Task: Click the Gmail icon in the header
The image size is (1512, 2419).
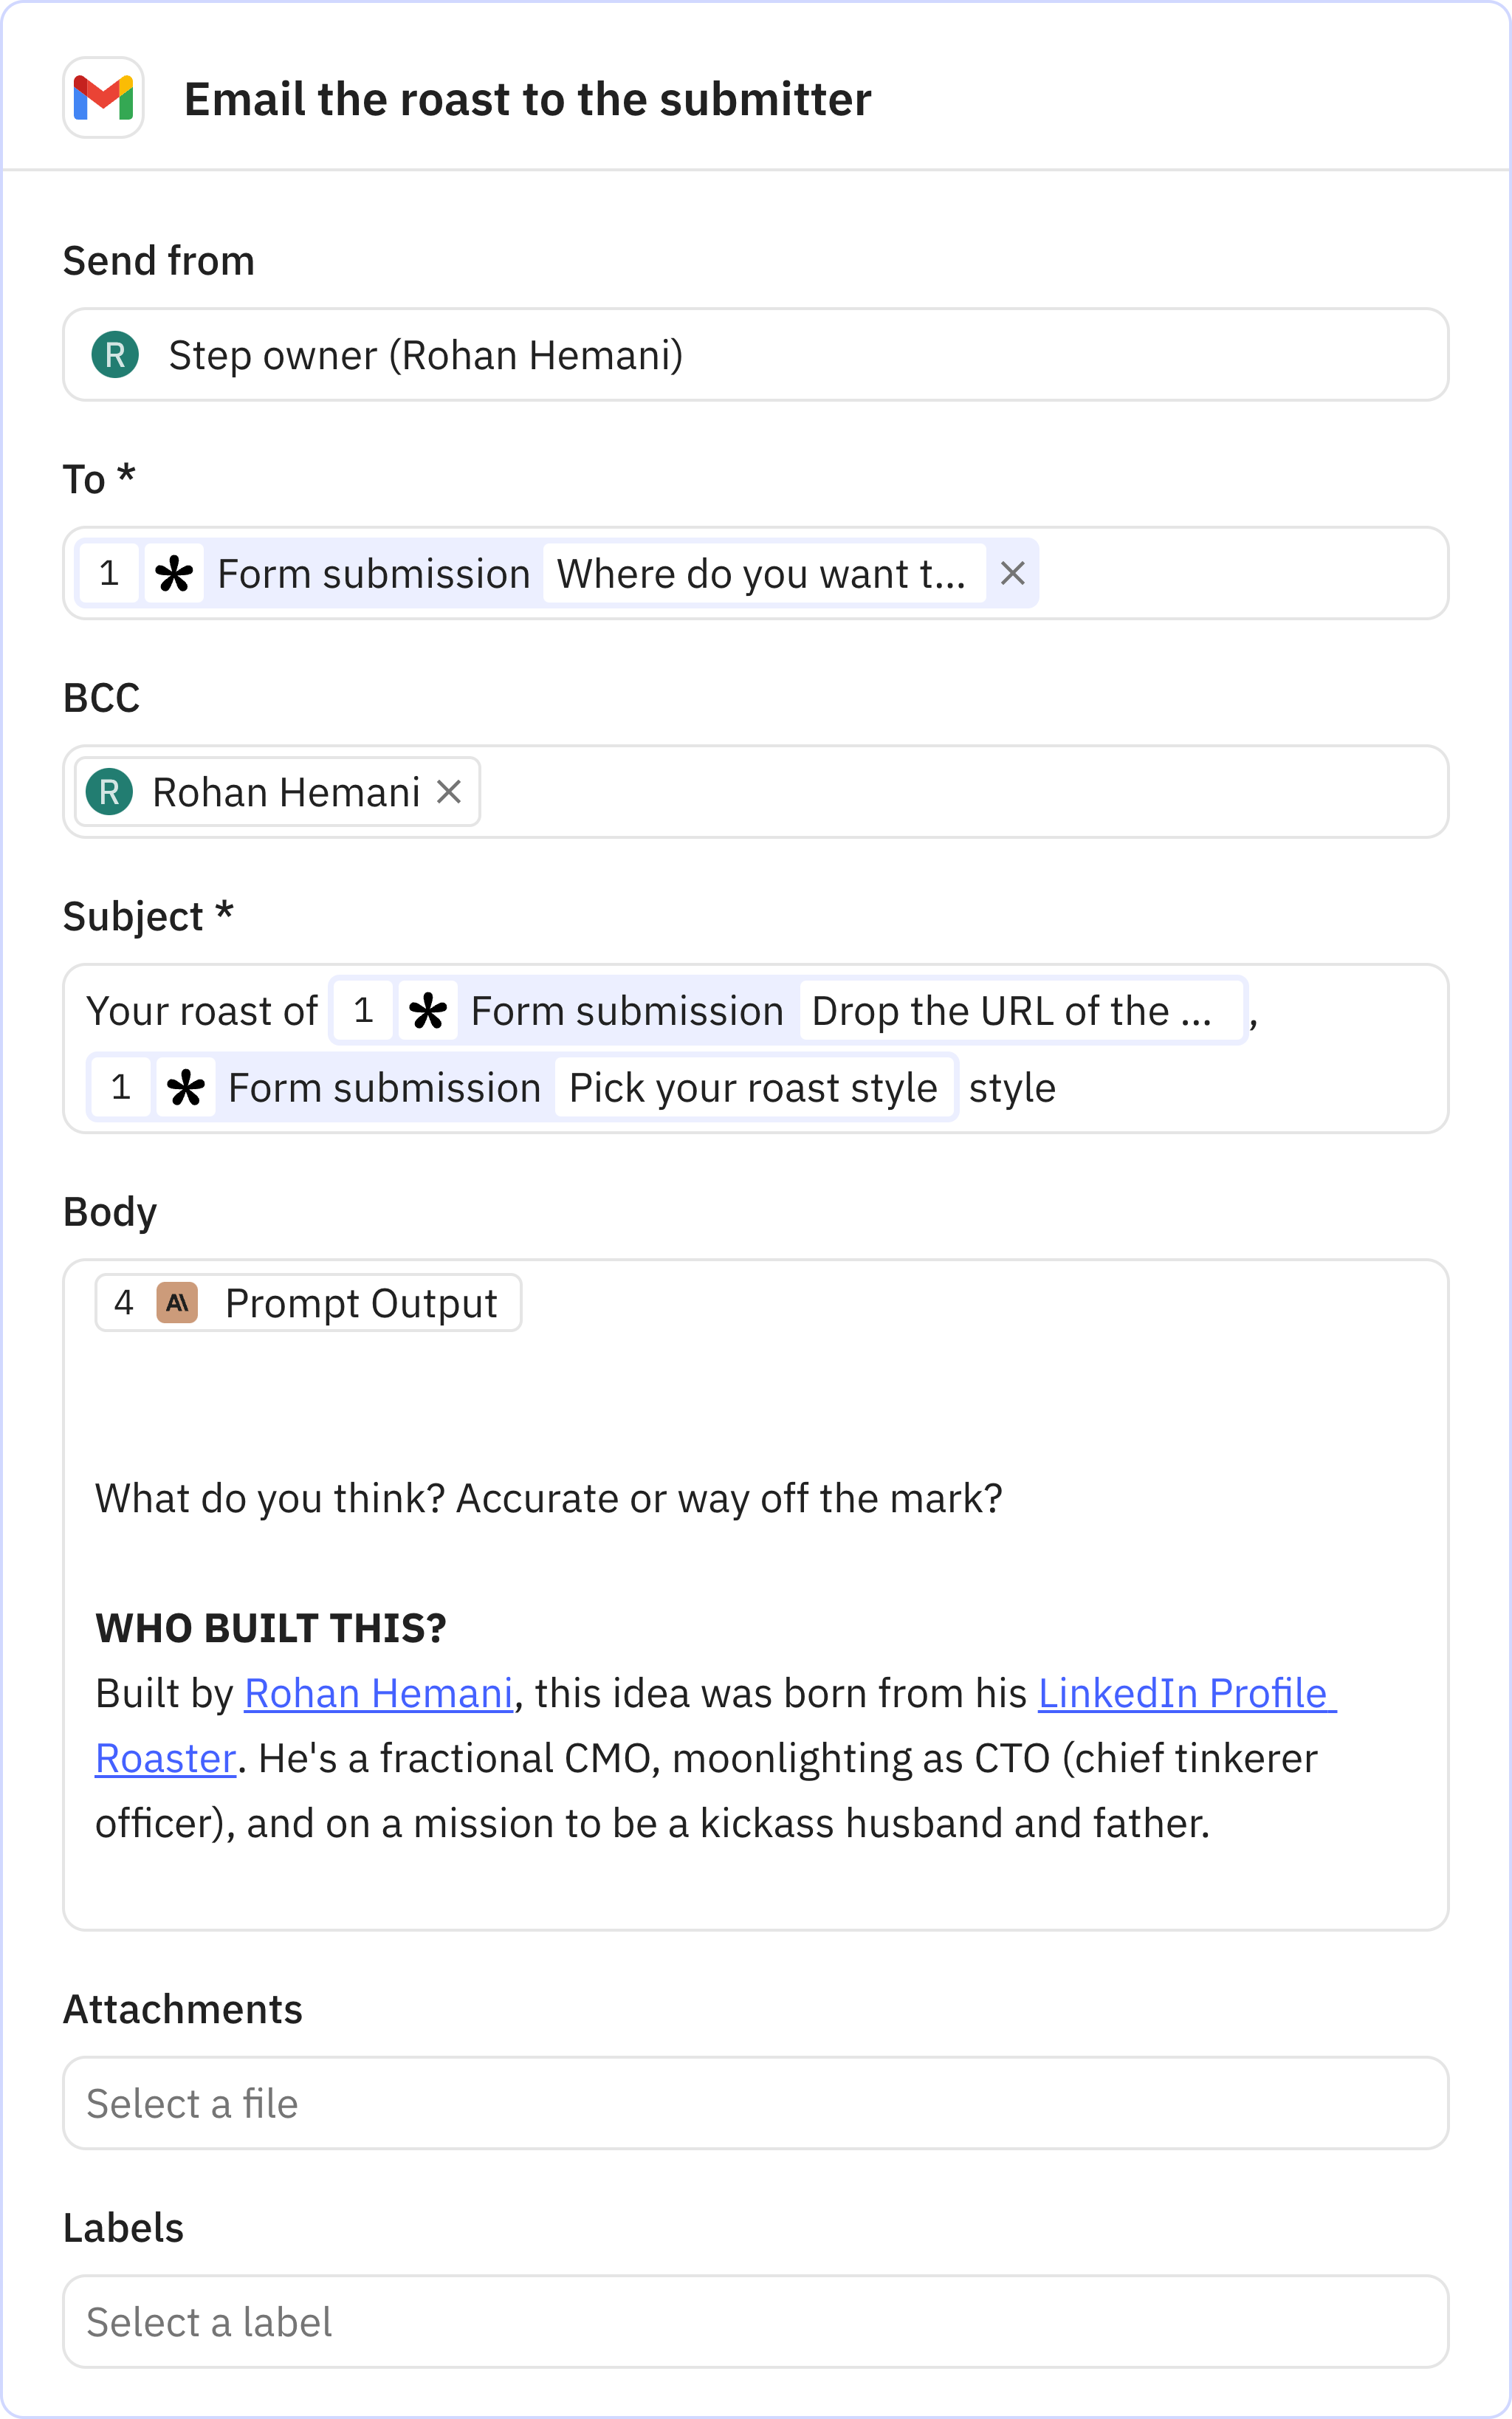Action: click(103, 98)
